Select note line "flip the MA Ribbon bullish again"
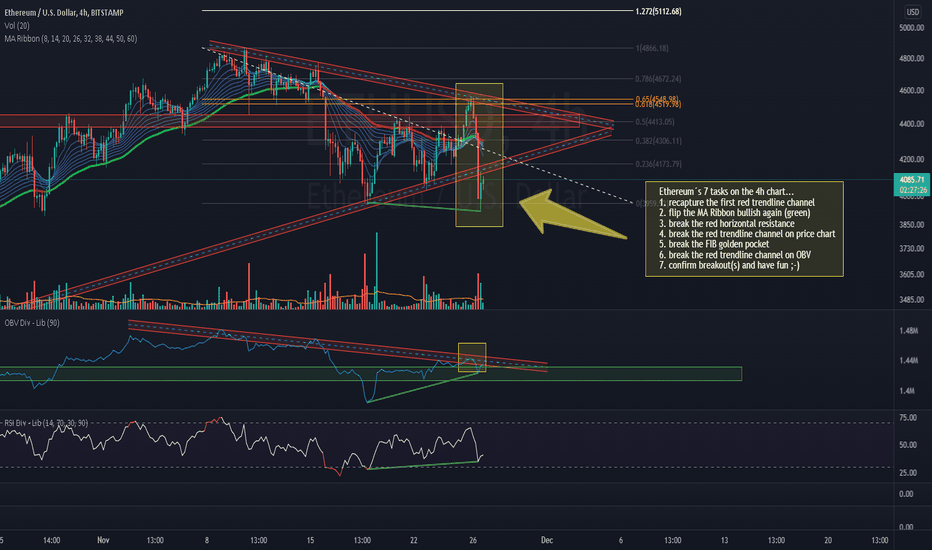 [735, 212]
